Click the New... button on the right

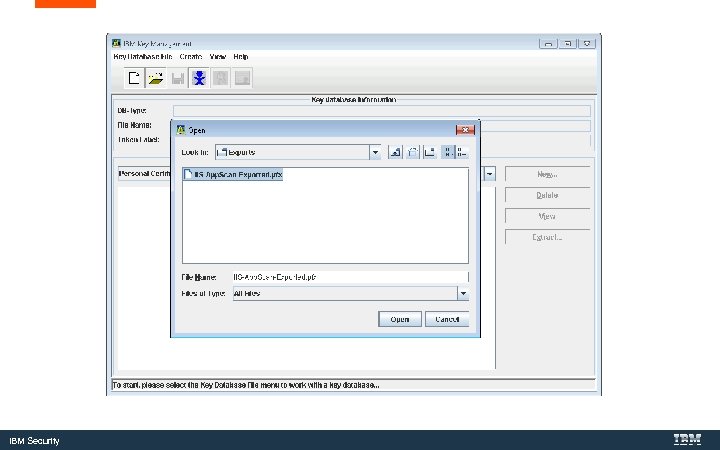[x=547, y=174]
